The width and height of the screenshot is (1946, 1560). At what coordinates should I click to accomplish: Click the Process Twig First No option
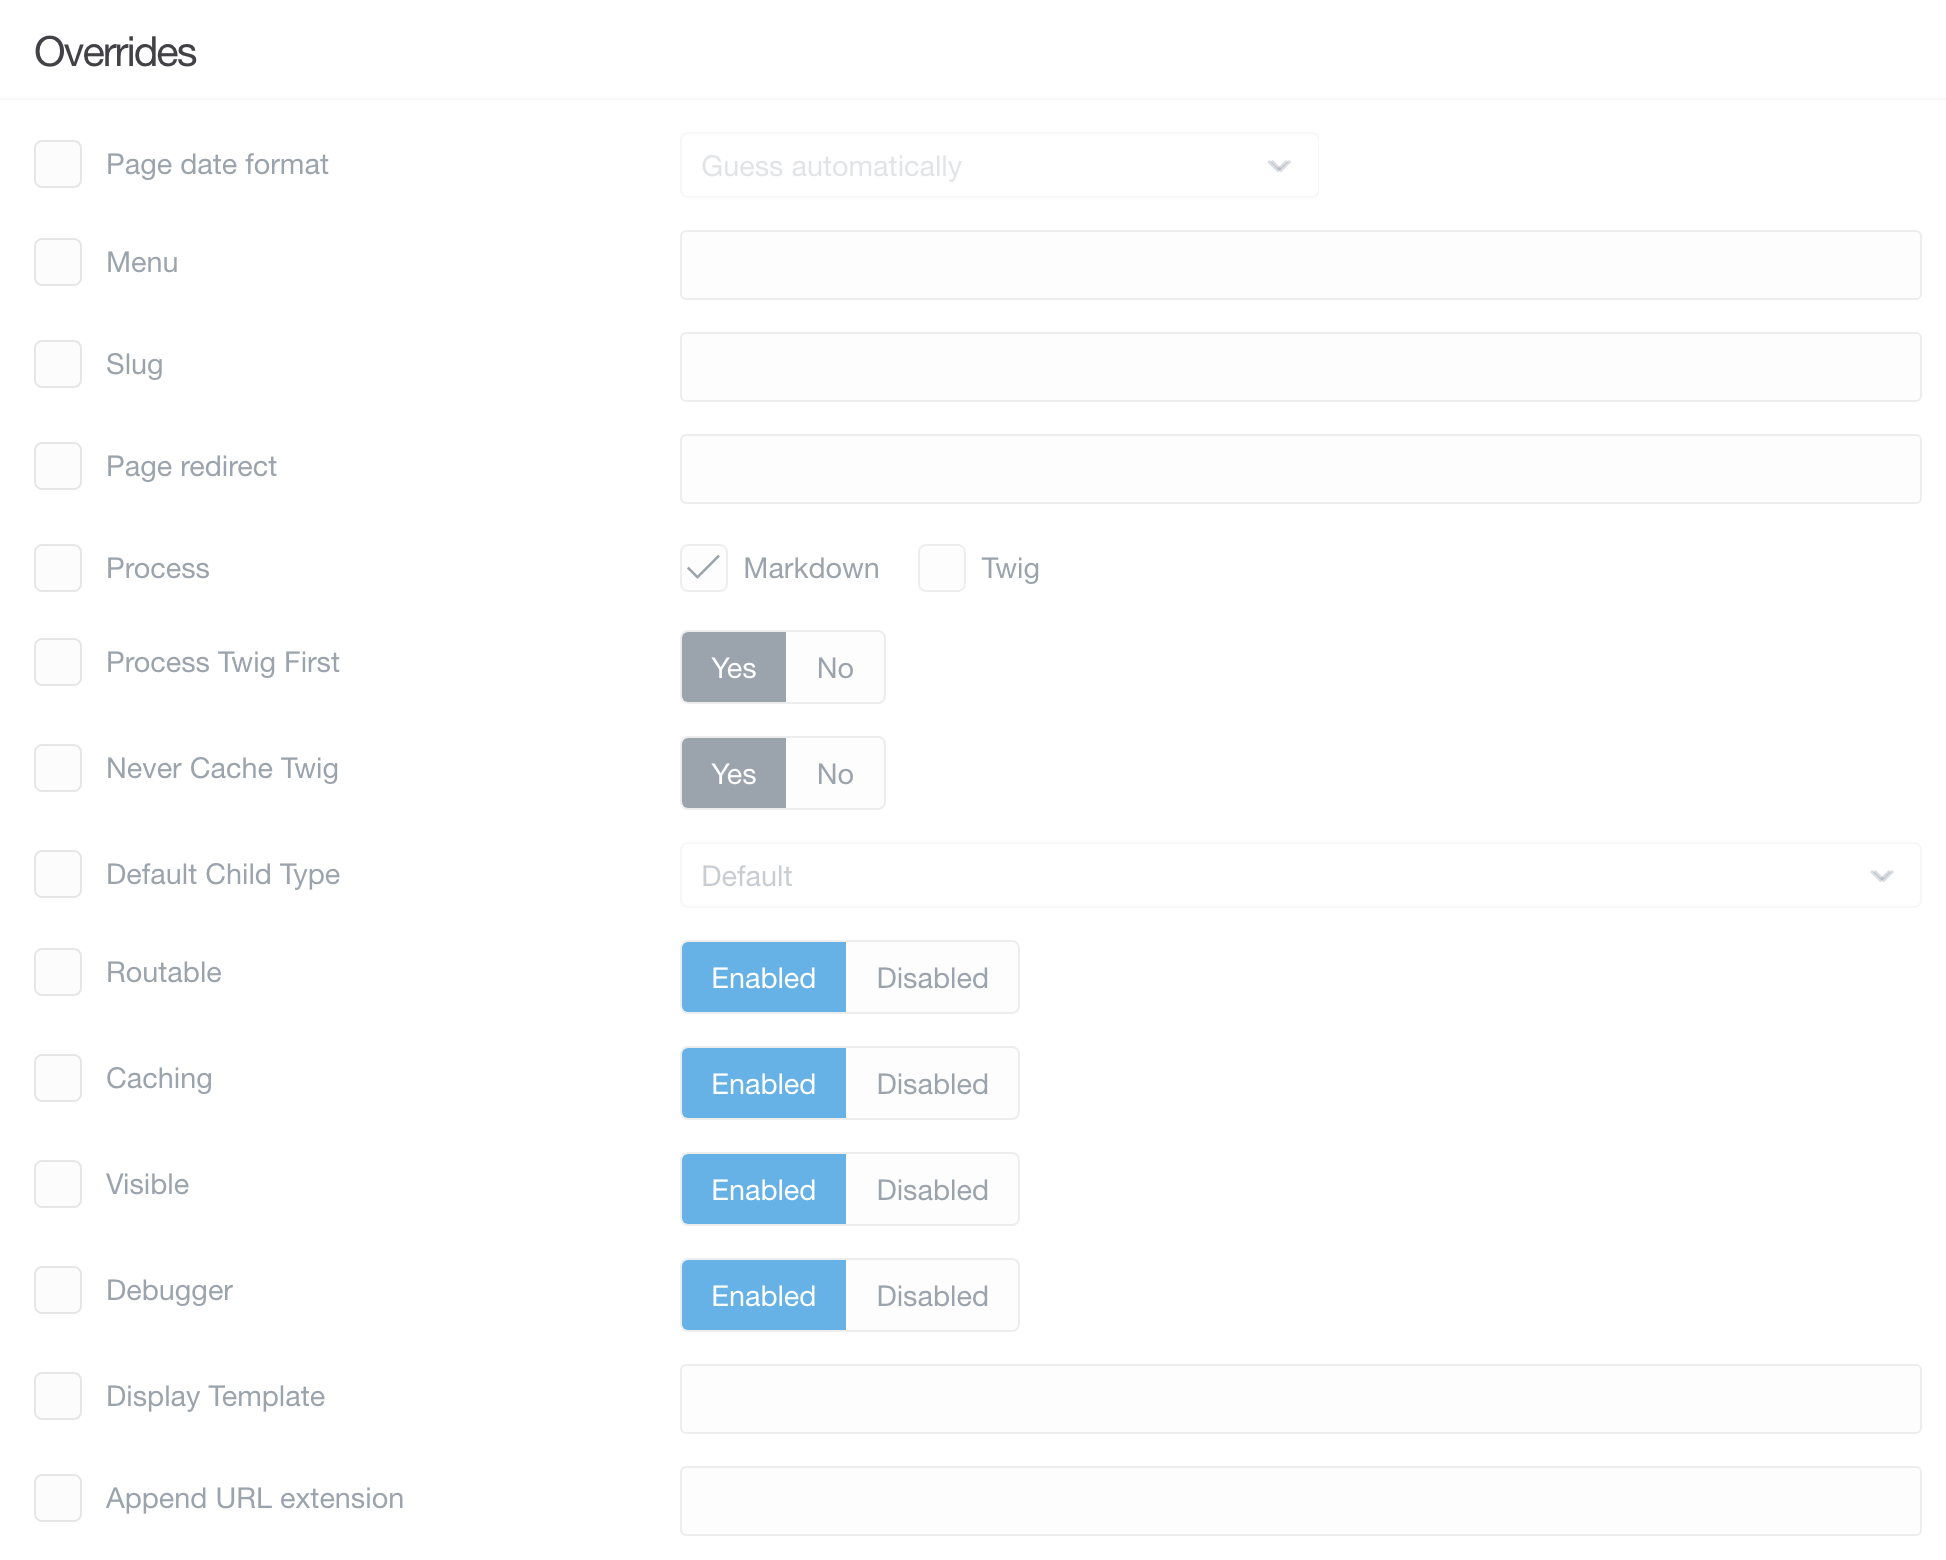click(832, 667)
